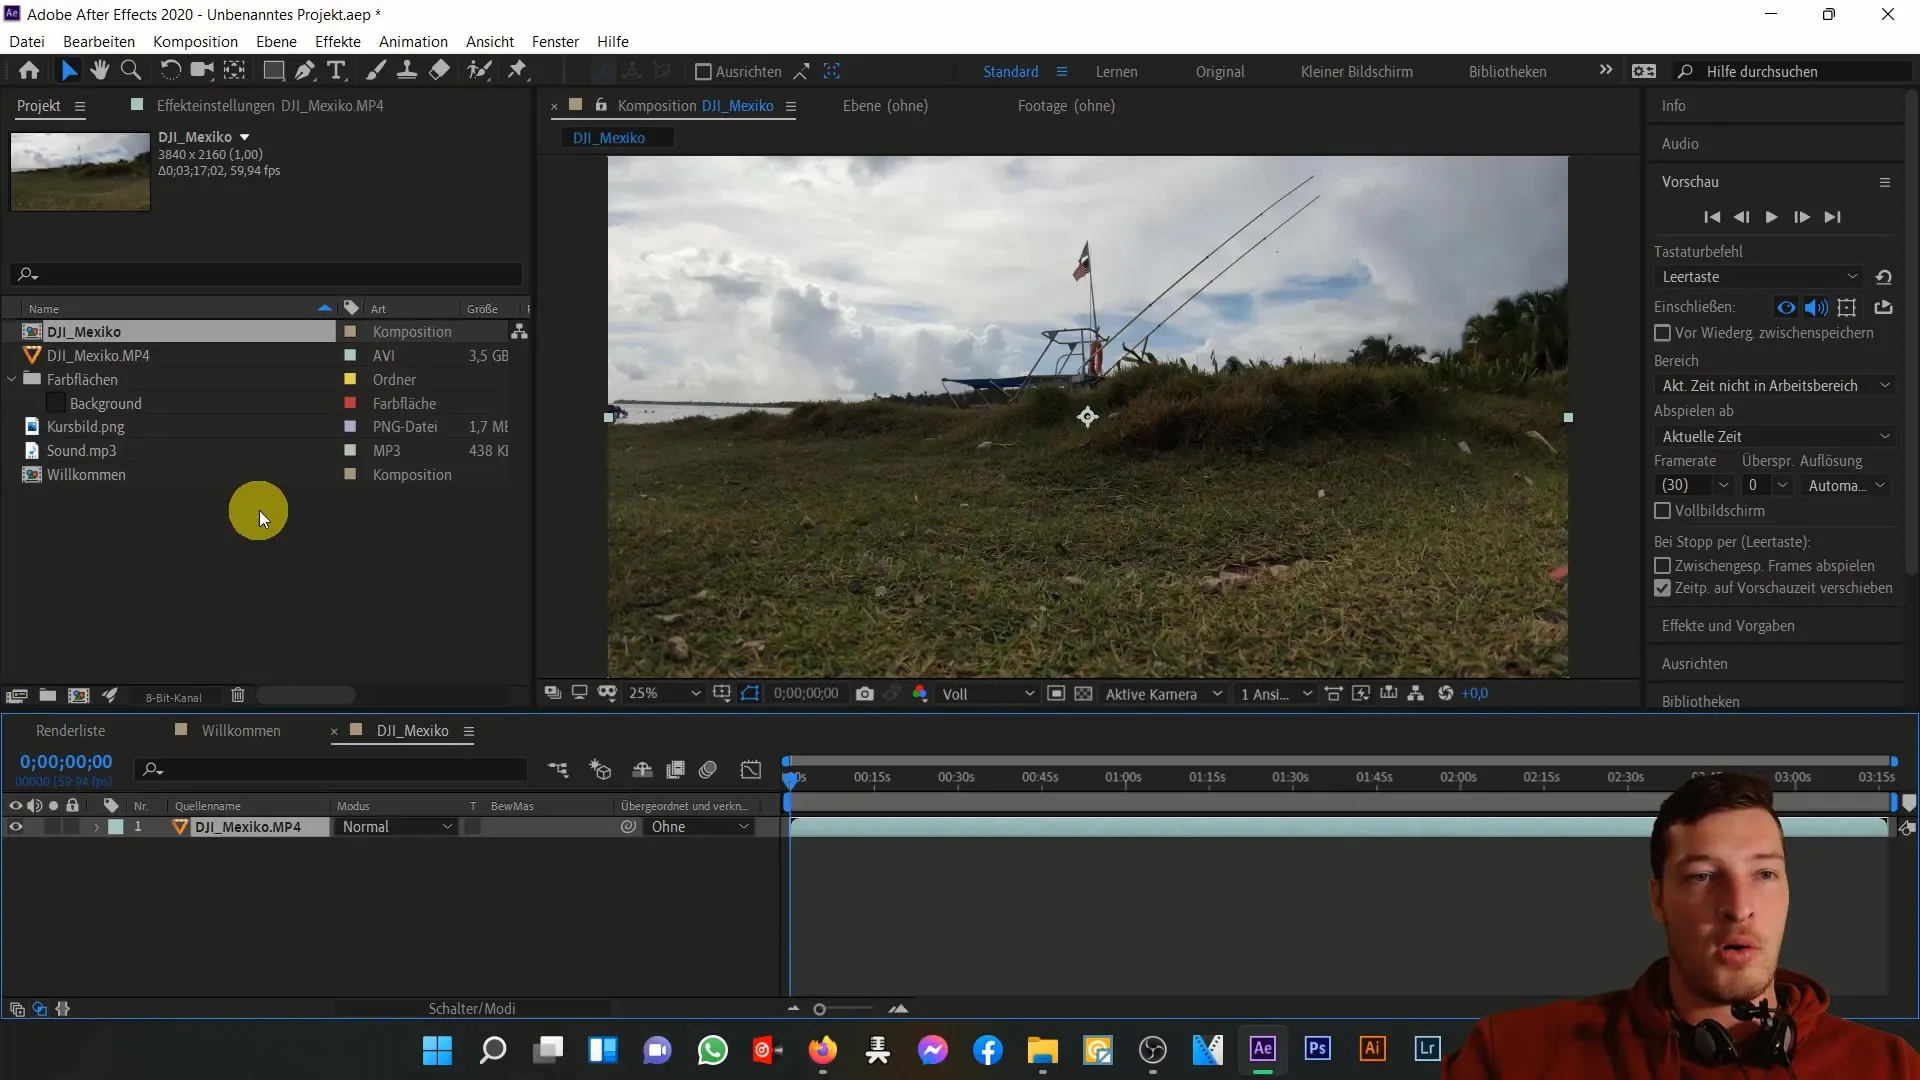1920x1080 pixels.
Task: Enable Vollbildschirm checkbox
Action: [x=1663, y=511]
